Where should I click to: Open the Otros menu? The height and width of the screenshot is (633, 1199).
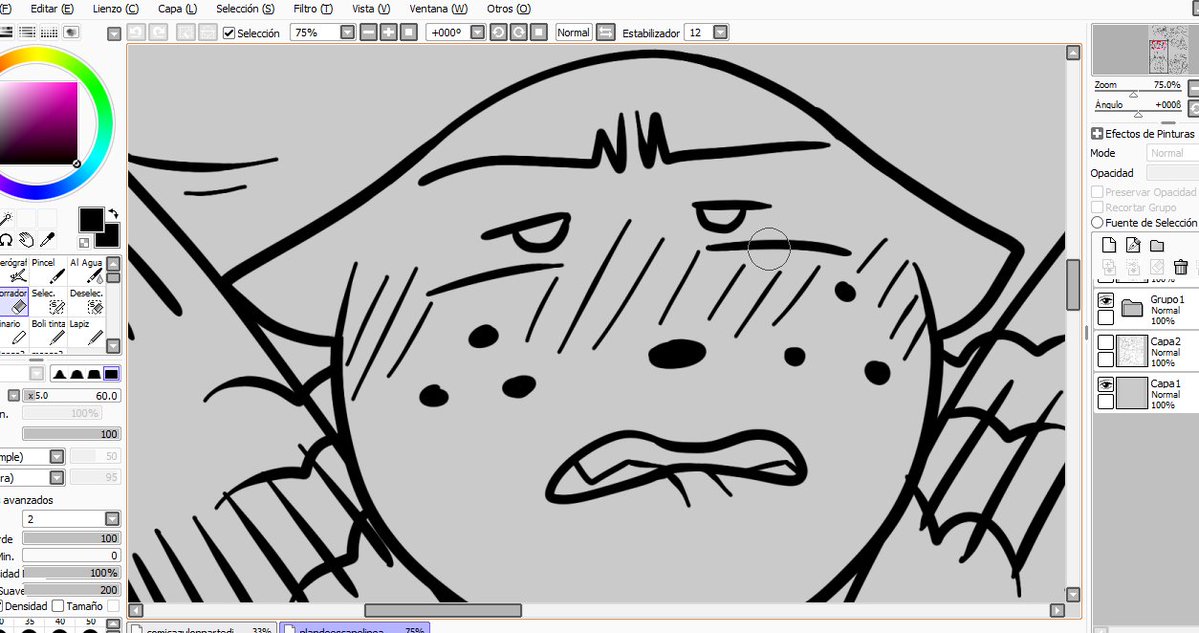point(509,8)
